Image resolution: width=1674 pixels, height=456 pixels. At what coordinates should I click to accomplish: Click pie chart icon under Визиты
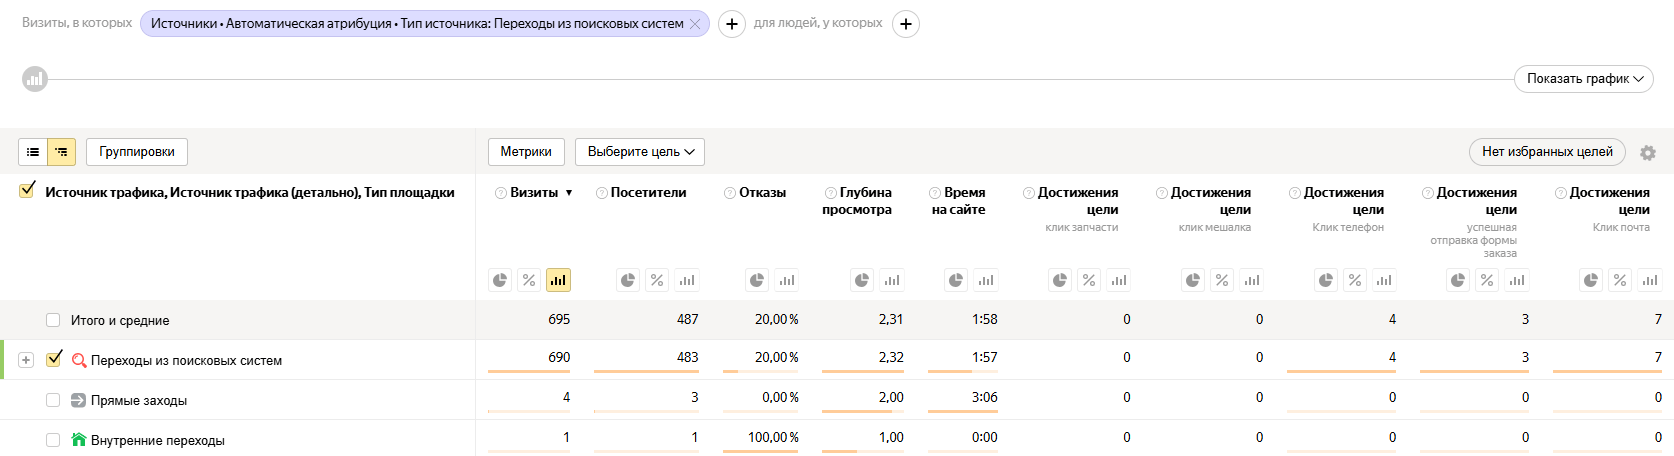pyautogui.click(x=500, y=280)
